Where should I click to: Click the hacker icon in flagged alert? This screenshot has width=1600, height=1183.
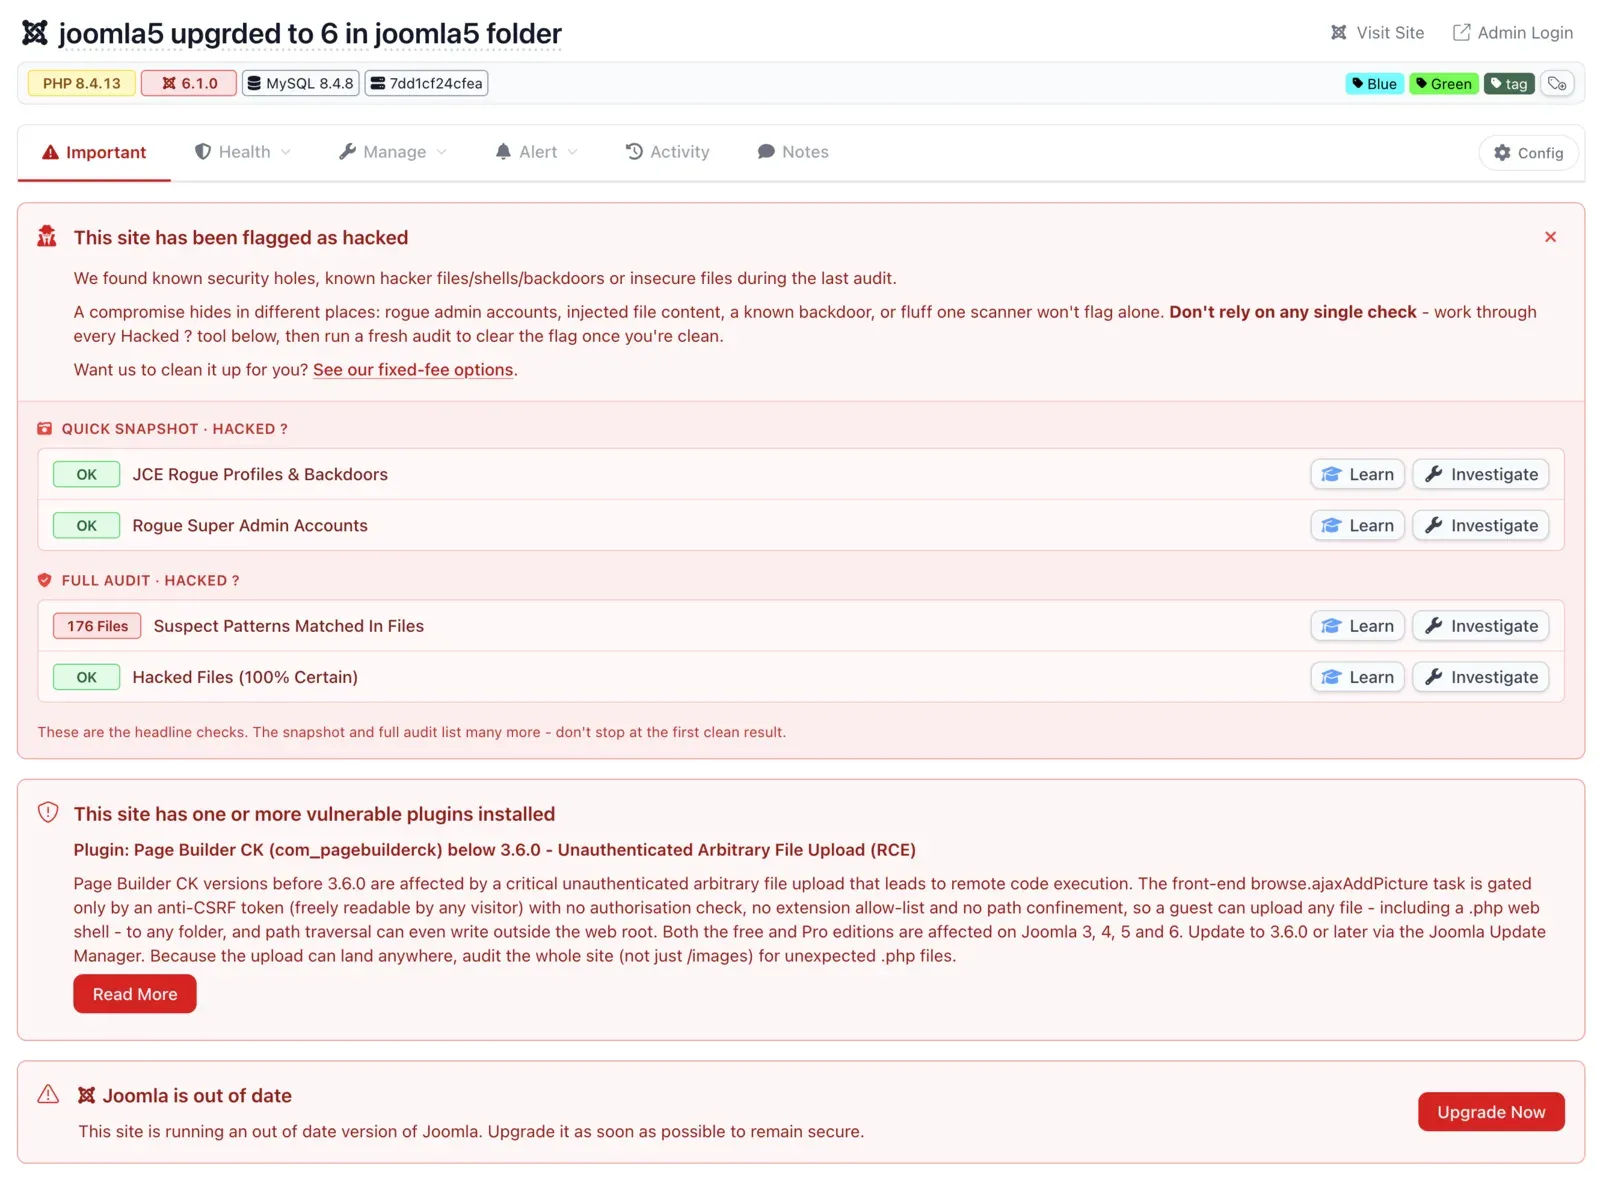tap(47, 236)
